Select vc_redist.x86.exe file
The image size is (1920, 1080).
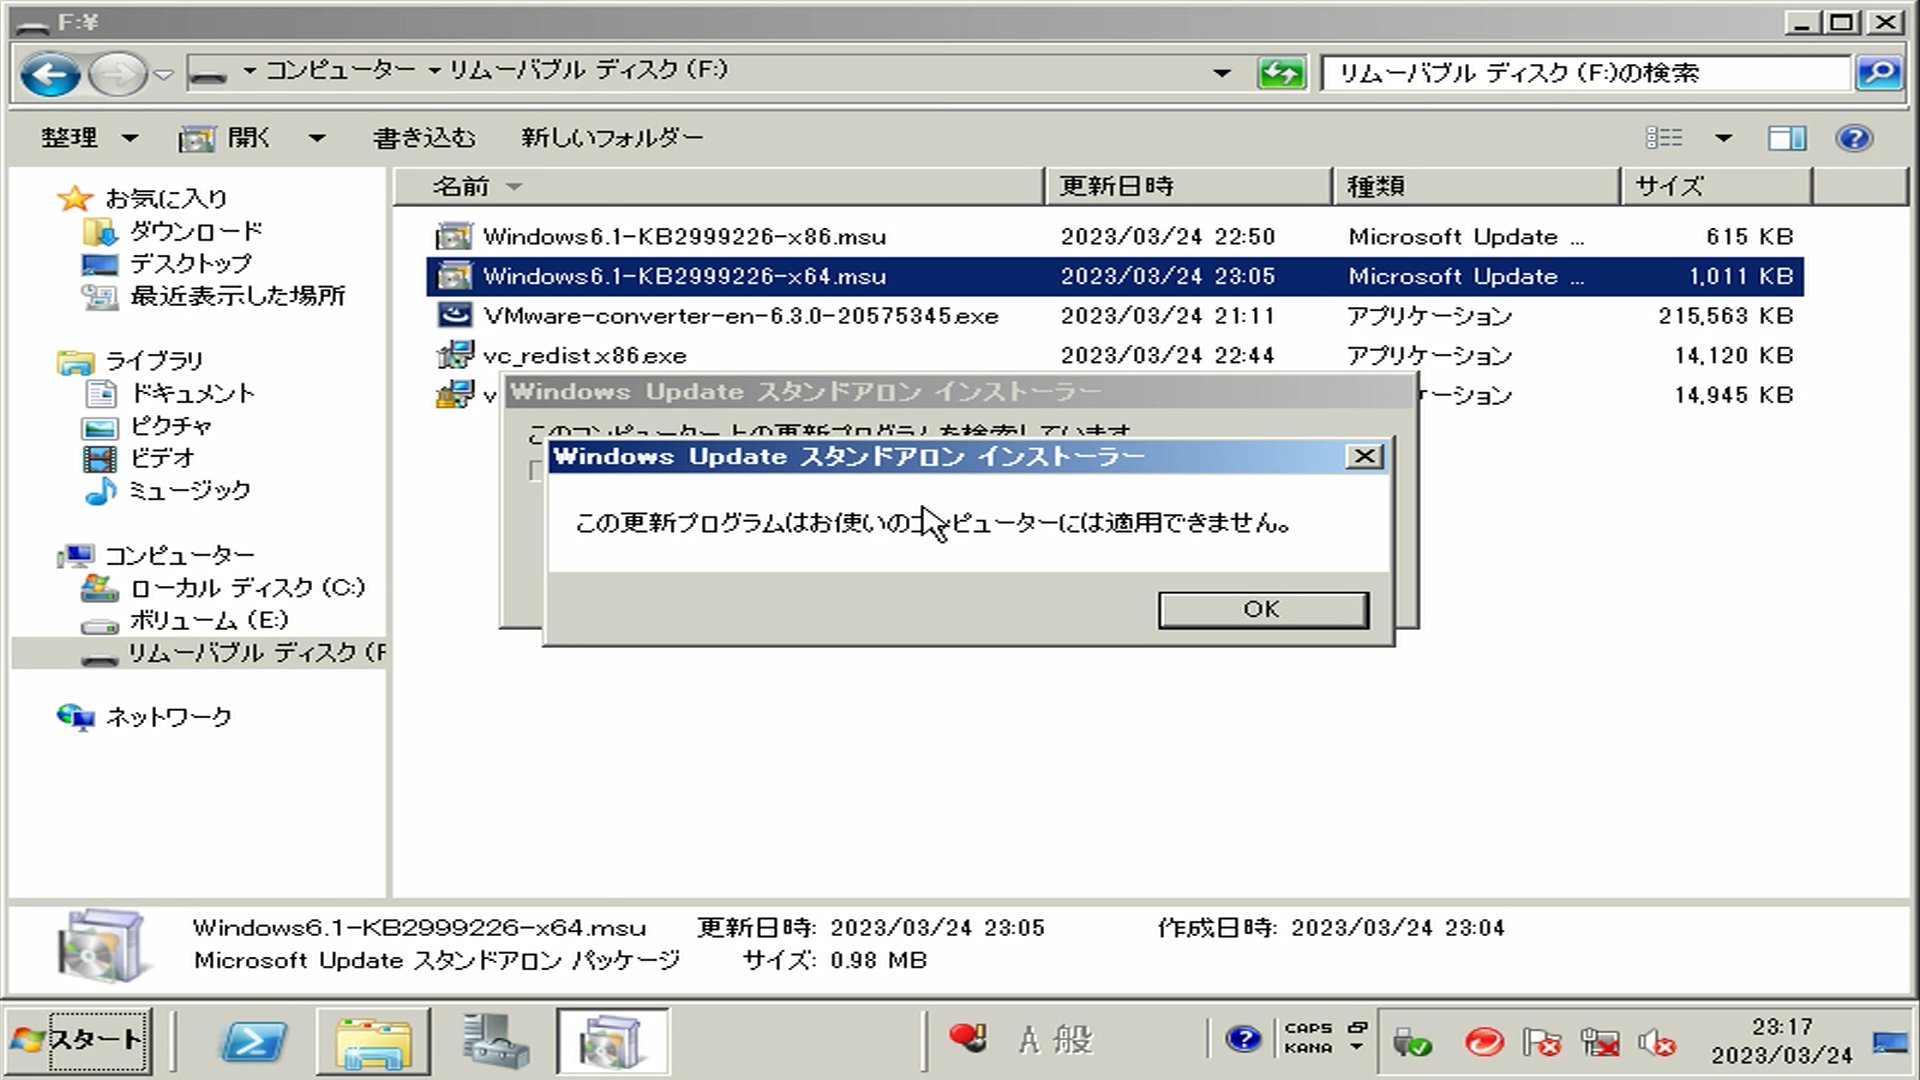point(584,356)
